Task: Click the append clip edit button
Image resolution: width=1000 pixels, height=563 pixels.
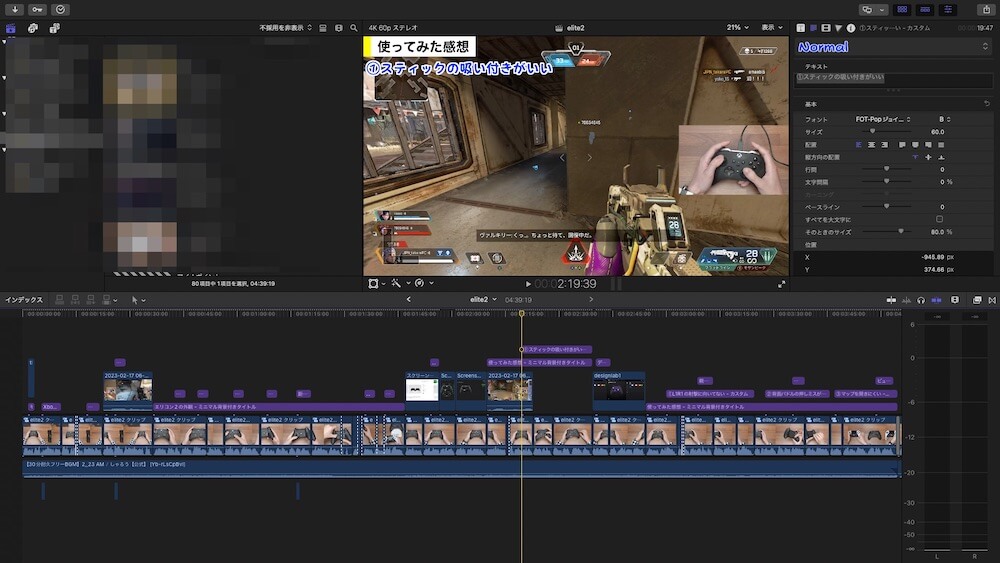Action: coord(91,300)
